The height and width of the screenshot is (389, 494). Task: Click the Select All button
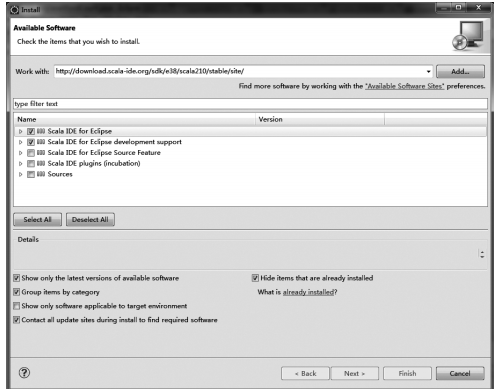pyautogui.click(x=37, y=220)
